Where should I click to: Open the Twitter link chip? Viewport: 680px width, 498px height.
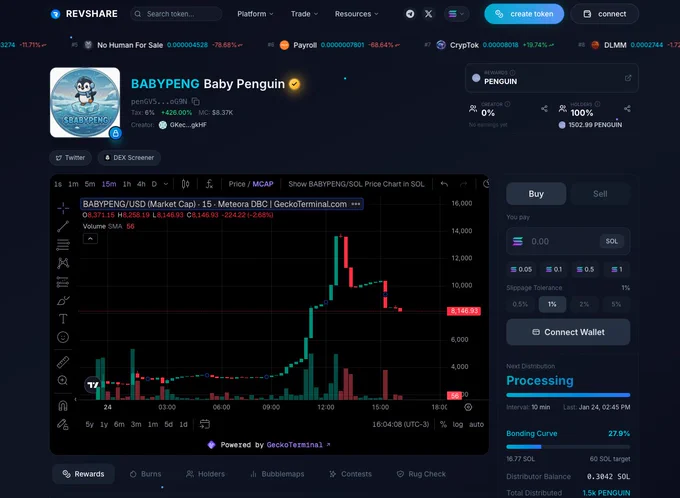point(70,157)
